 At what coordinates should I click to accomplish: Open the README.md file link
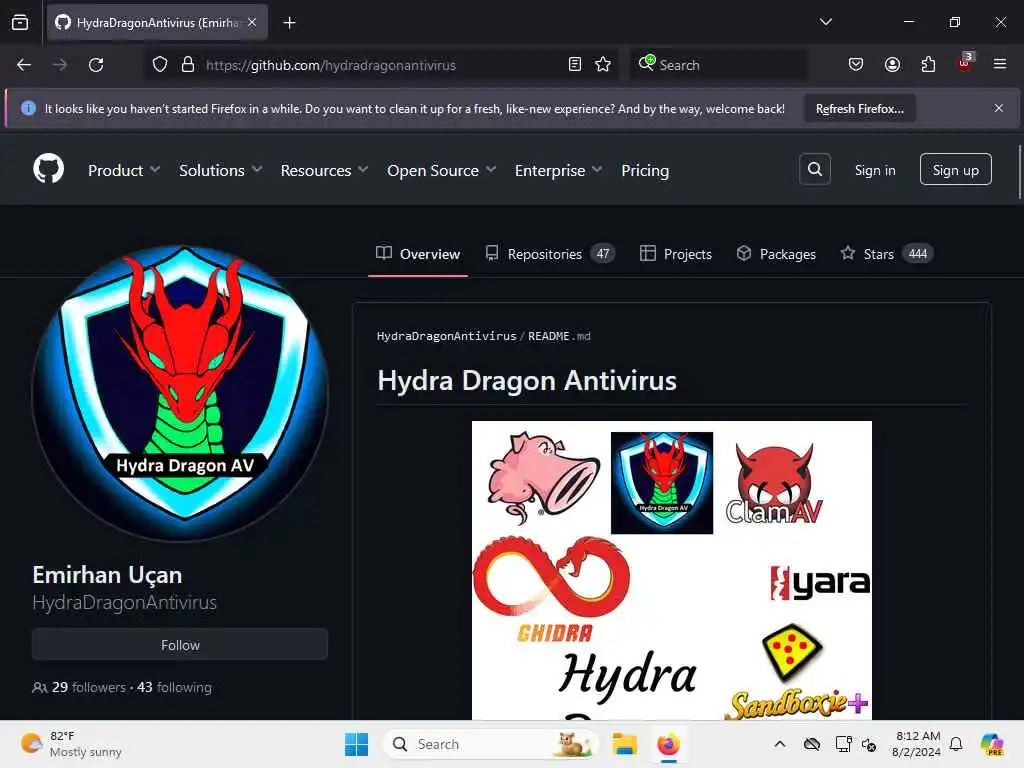click(559, 336)
